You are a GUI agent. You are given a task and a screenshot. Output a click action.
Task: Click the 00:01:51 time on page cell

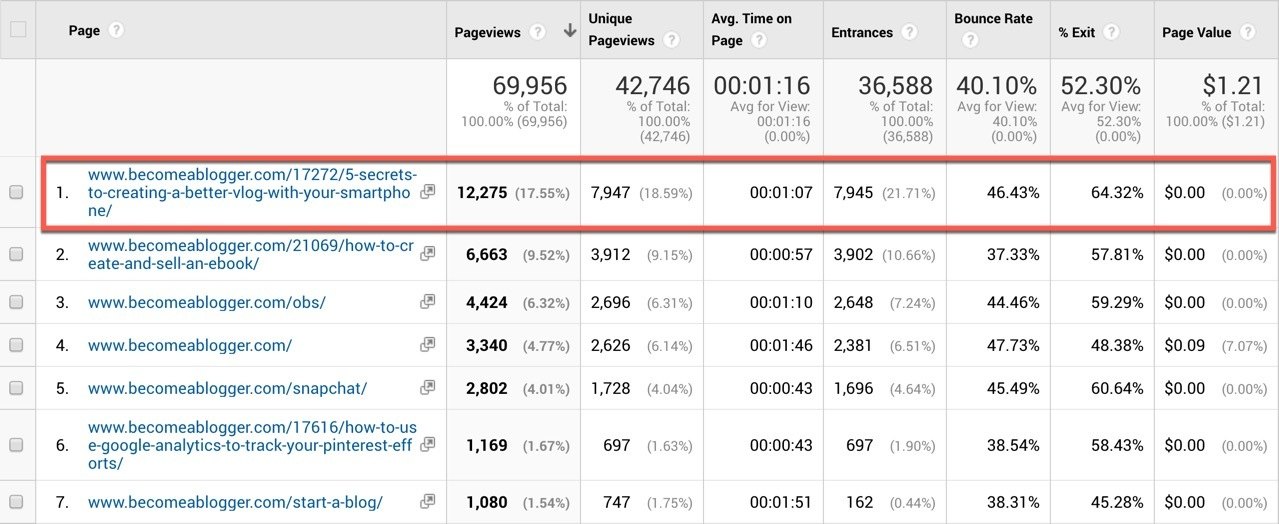point(781,502)
